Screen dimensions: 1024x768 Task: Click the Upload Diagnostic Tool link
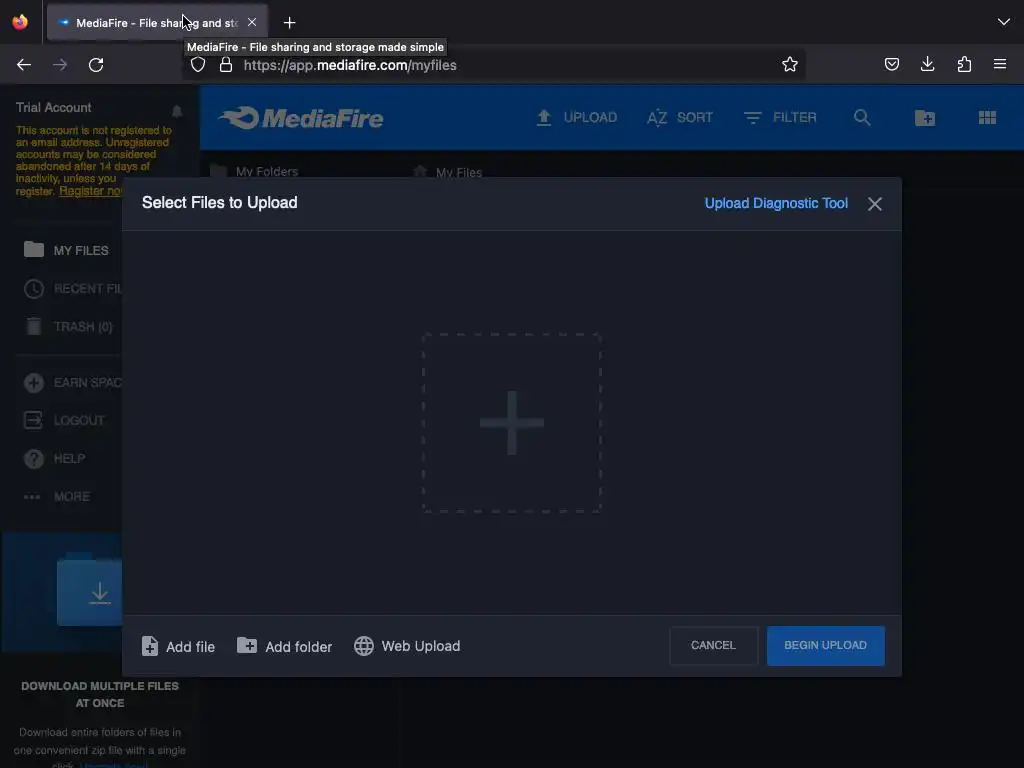click(776, 203)
